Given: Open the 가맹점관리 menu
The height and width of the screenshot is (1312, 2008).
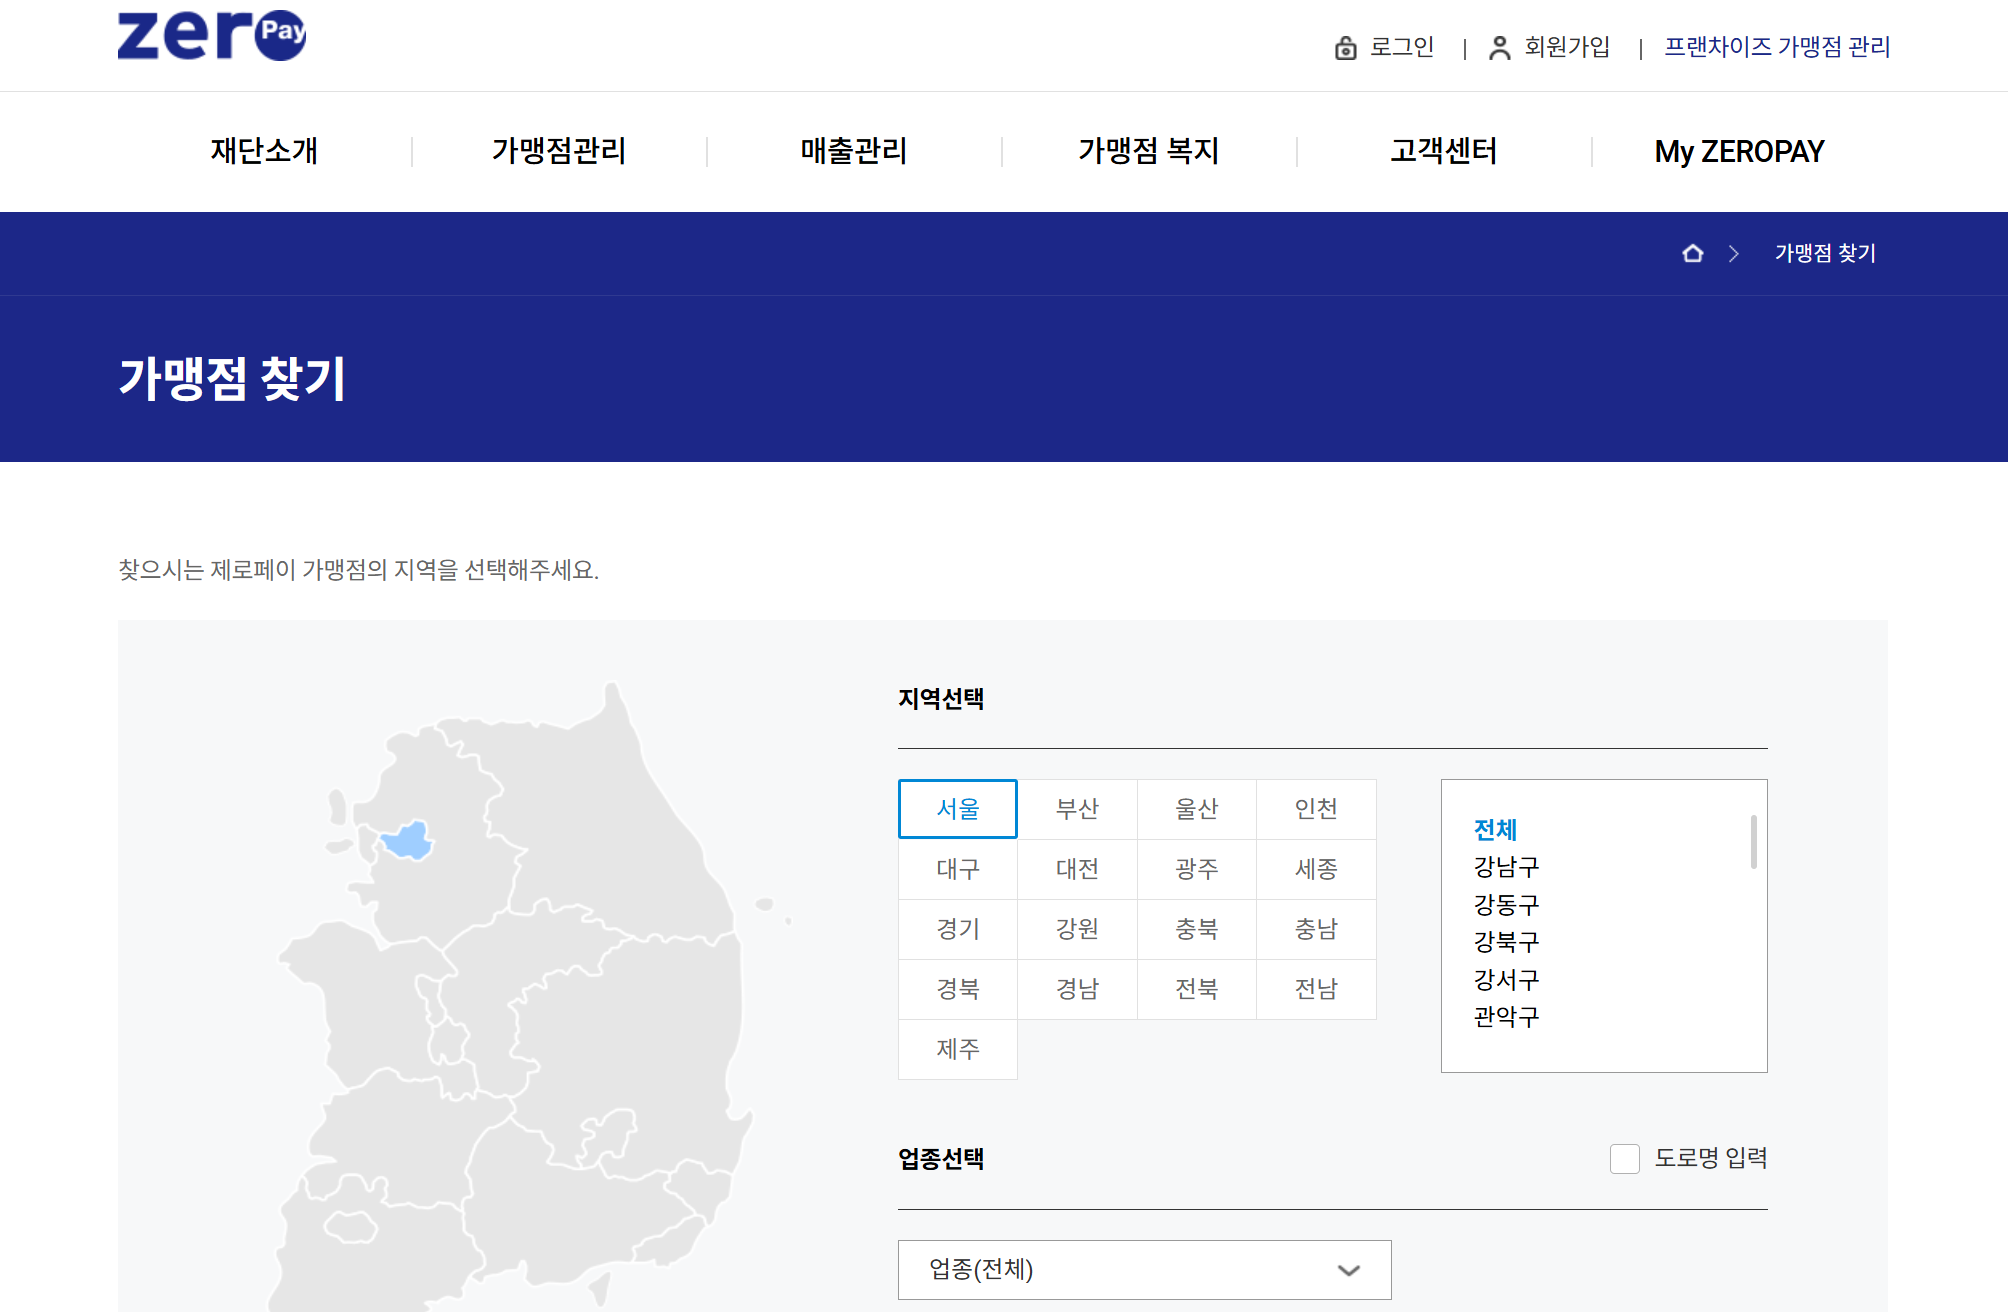Looking at the screenshot, I should click(x=558, y=151).
